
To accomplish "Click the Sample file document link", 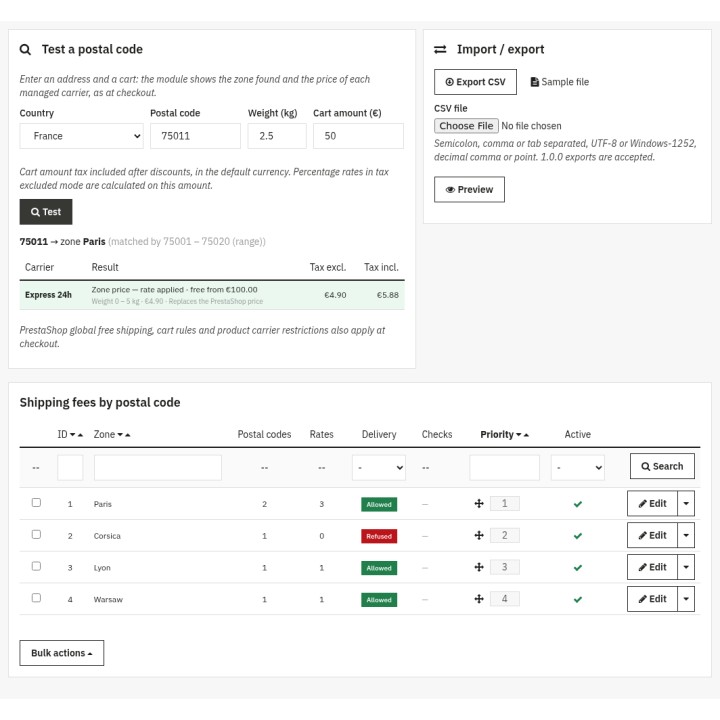I will (560, 82).
